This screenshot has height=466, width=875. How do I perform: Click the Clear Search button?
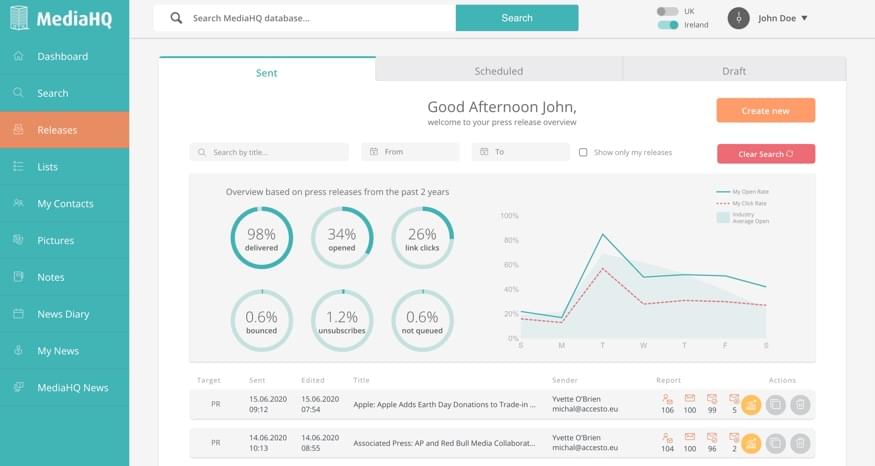(x=766, y=153)
